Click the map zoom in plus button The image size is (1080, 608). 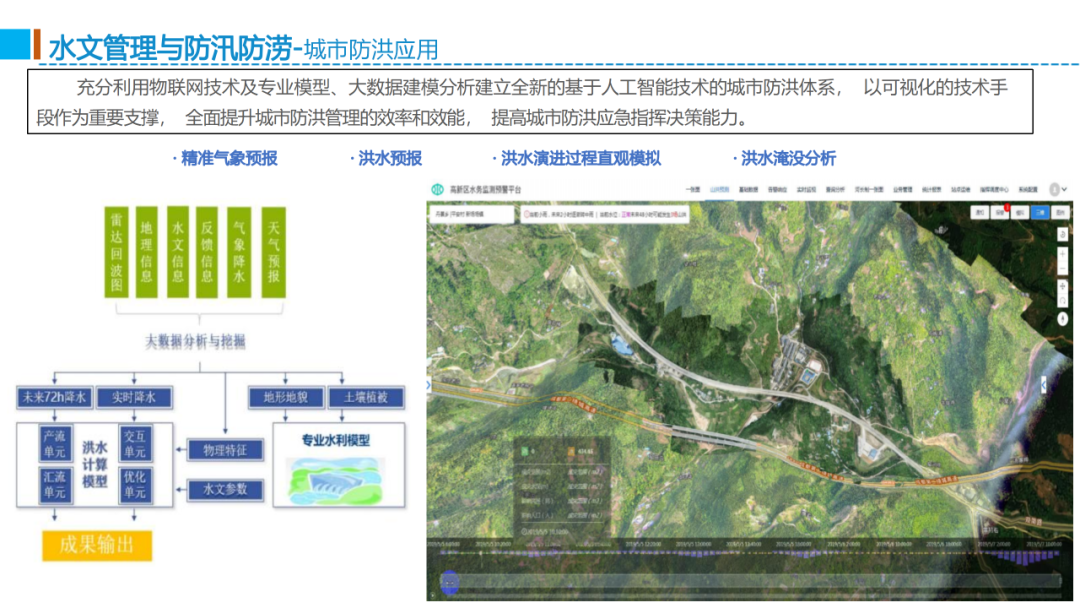1063,254
